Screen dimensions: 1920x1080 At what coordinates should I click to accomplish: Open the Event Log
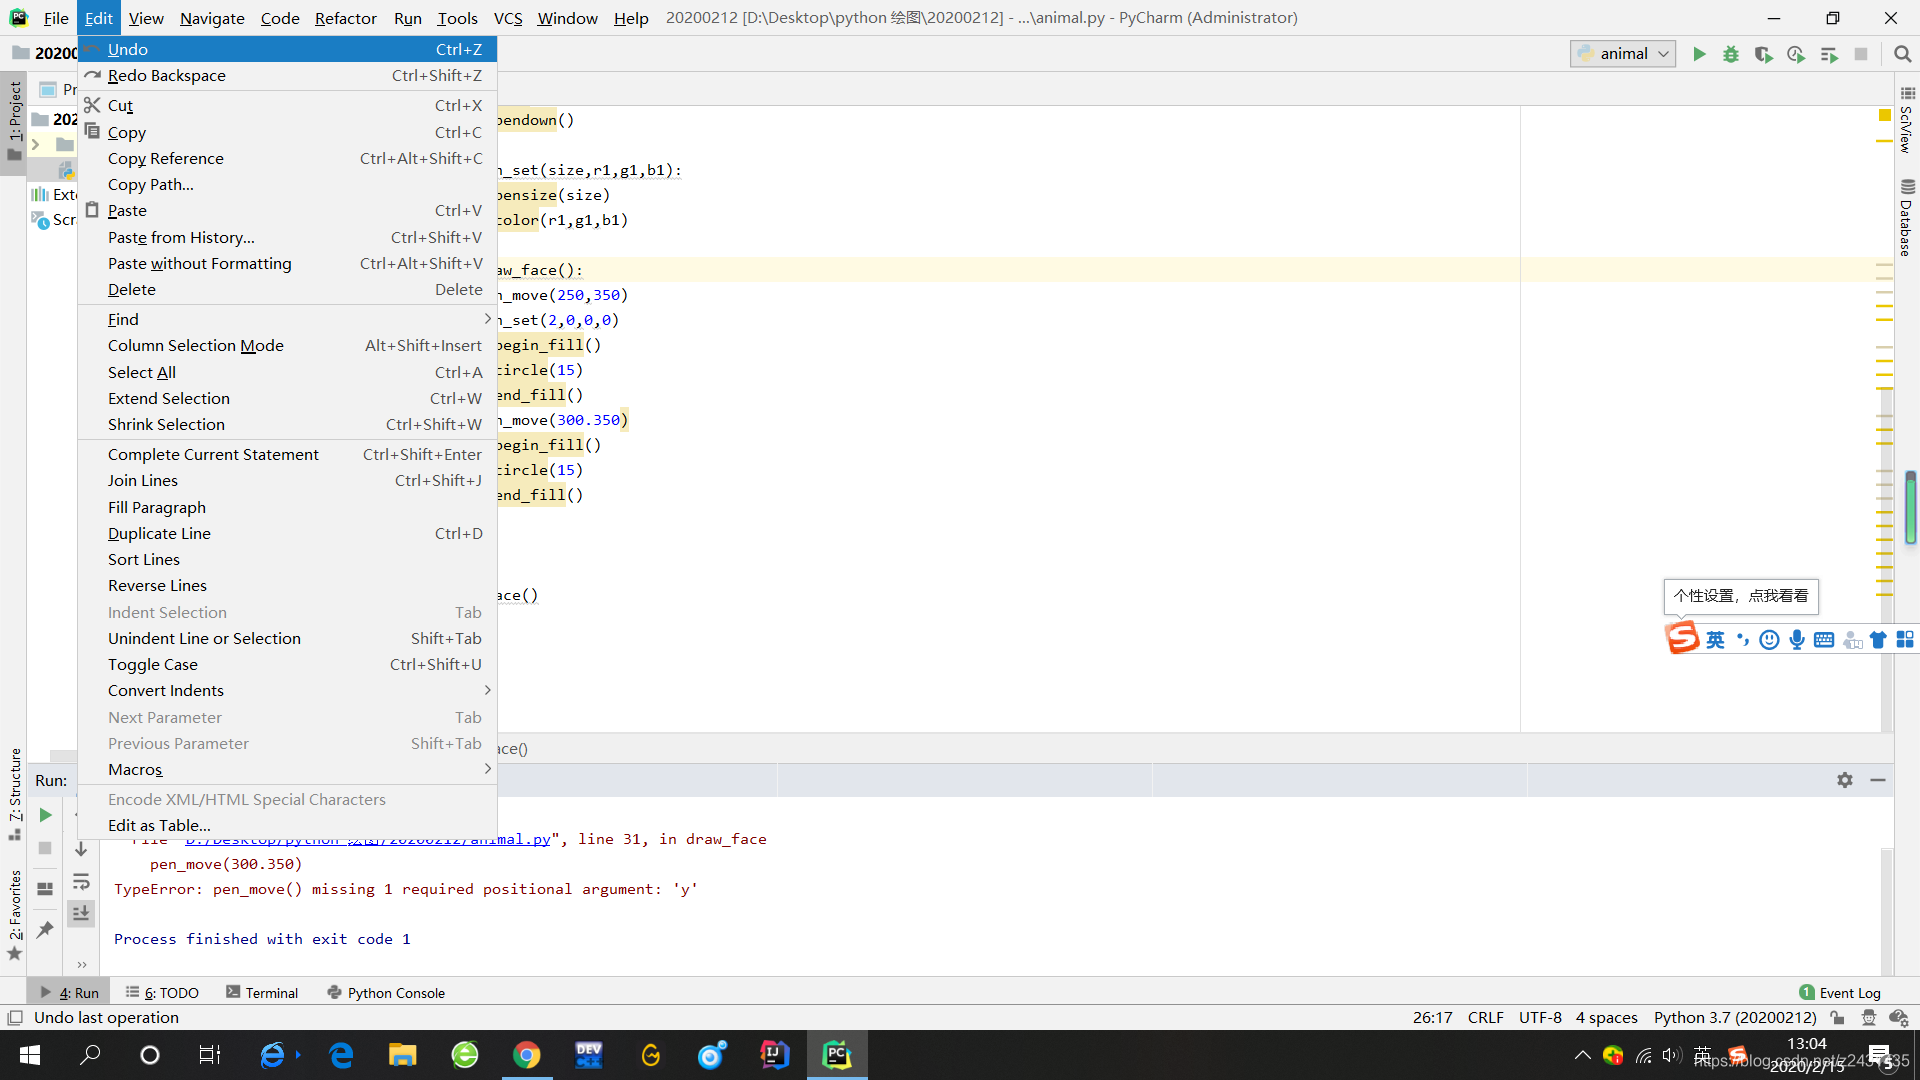tap(1840, 993)
